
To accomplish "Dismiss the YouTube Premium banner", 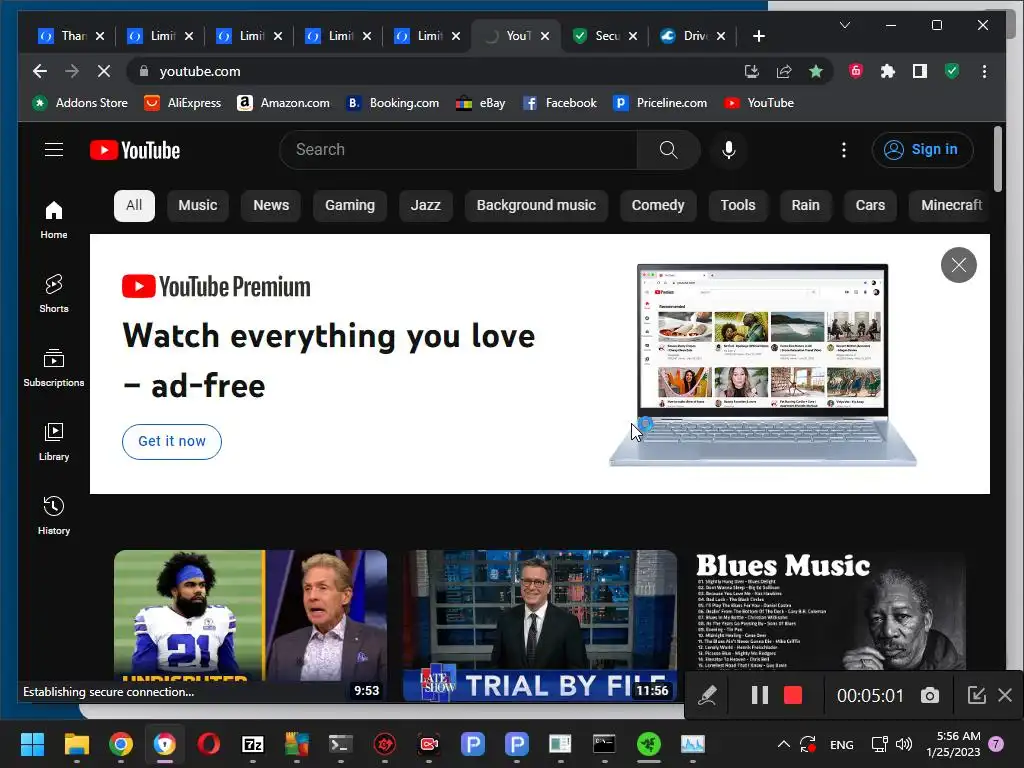I will pos(959,265).
